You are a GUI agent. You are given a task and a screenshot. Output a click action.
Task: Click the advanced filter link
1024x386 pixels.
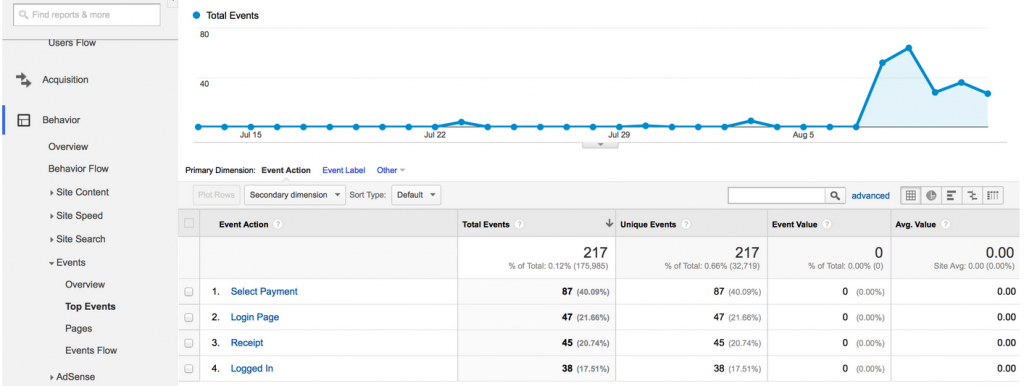coord(870,195)
